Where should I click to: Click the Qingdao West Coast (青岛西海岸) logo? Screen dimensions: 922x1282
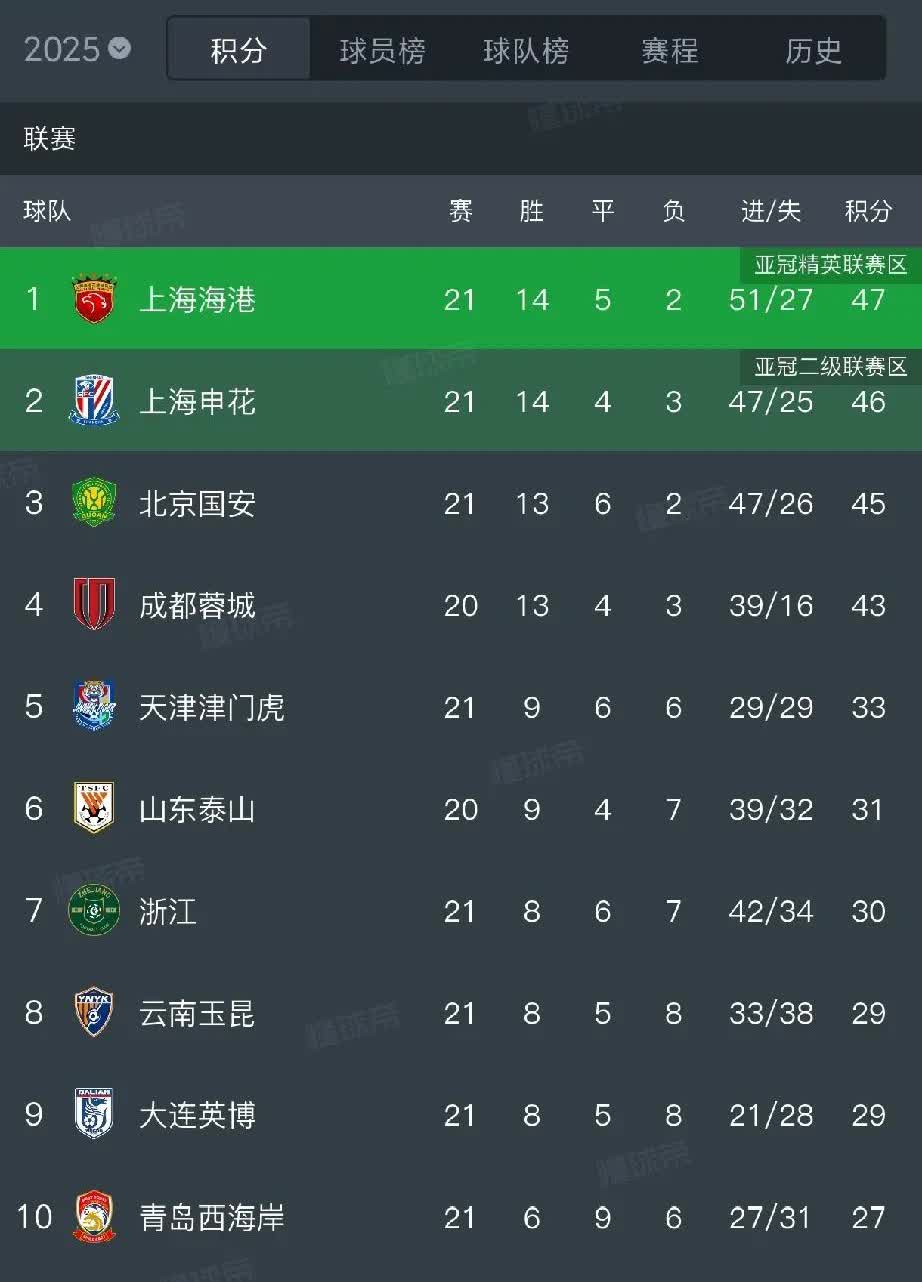pyautogui.click(x=94, y=1217)
